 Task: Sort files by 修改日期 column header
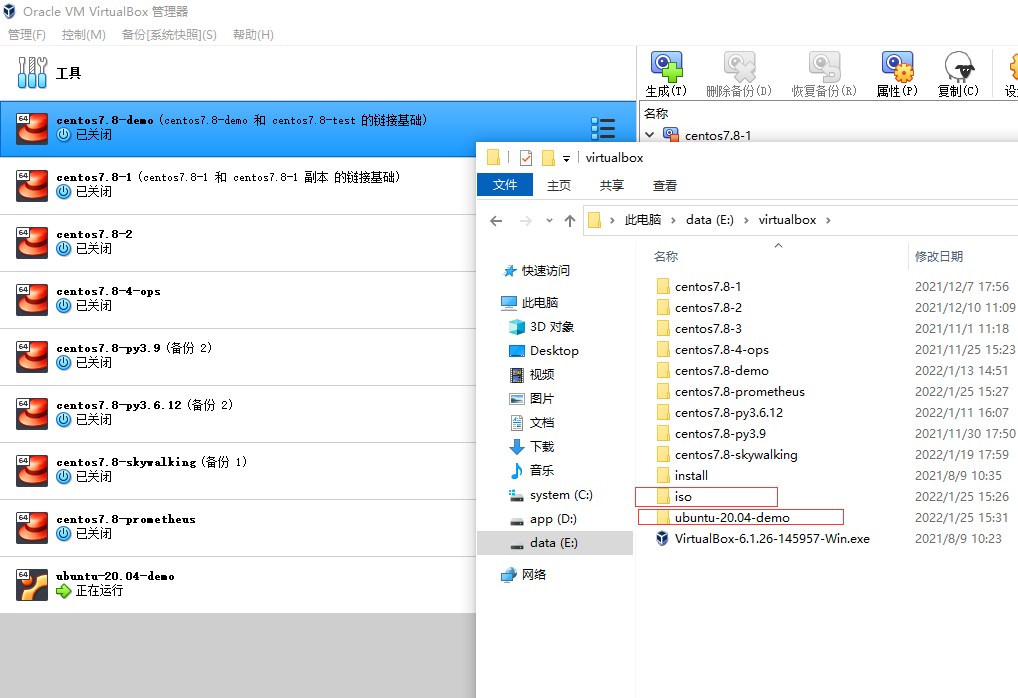(939, 256)
